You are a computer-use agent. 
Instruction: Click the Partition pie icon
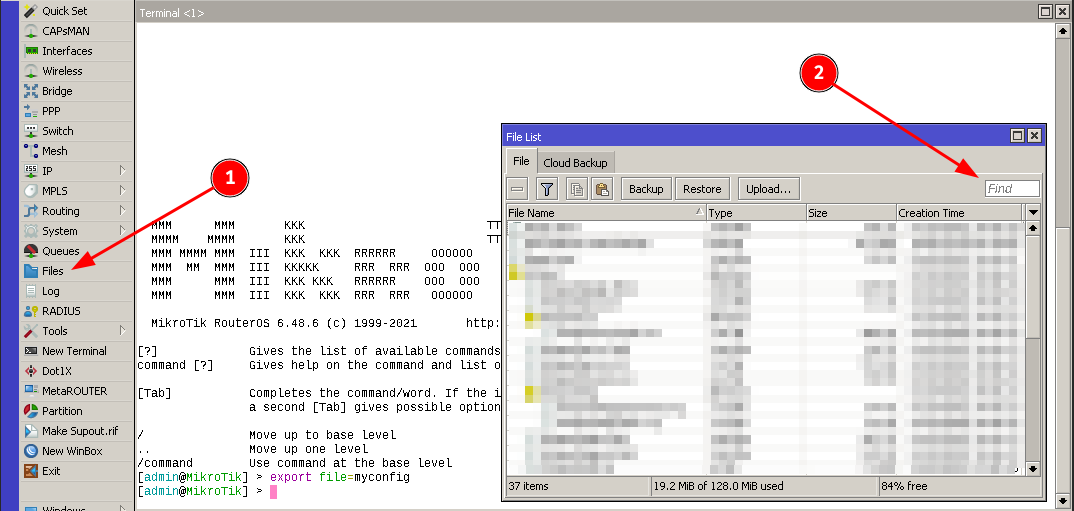[x=30, y=411]
